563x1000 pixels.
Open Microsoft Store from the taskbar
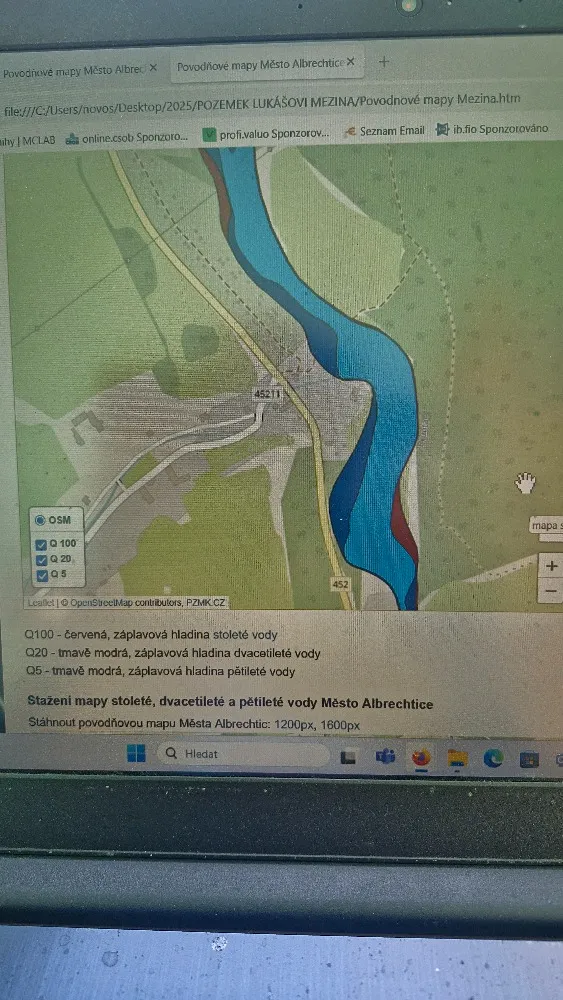pyautogui.click(x=529, y=760)
